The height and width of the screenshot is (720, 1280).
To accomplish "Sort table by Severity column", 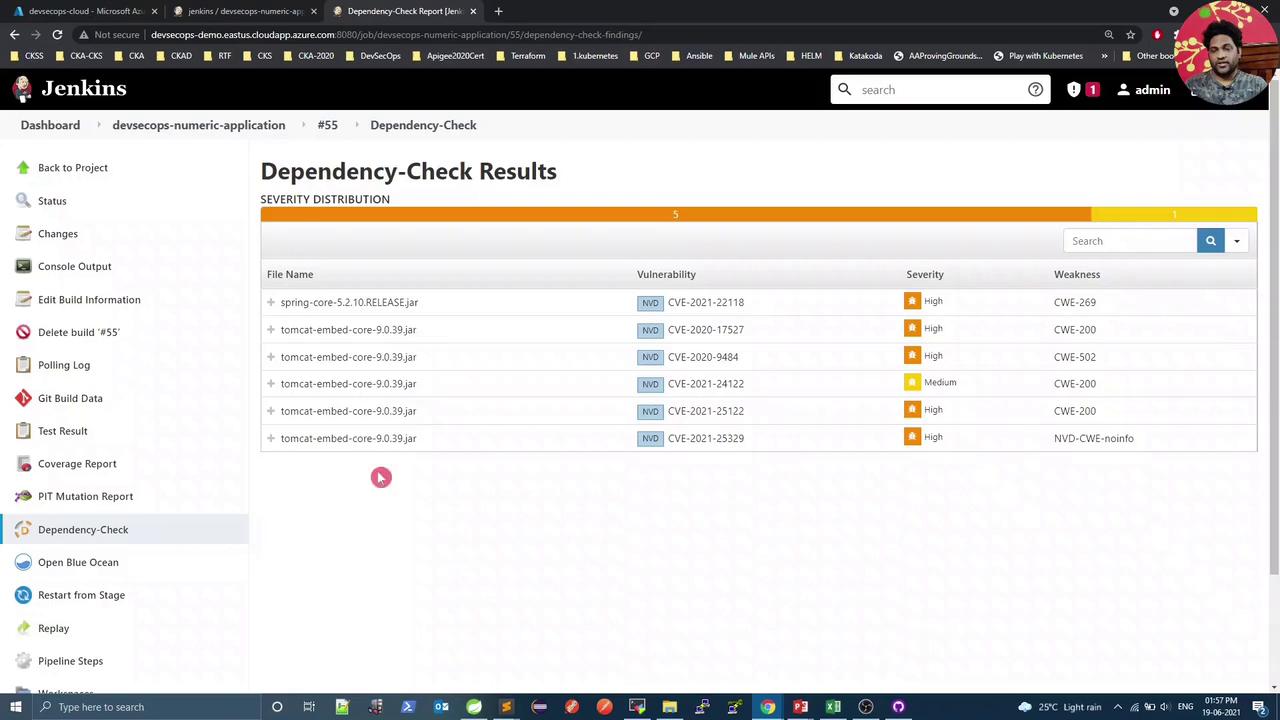I will pos(925,274).
